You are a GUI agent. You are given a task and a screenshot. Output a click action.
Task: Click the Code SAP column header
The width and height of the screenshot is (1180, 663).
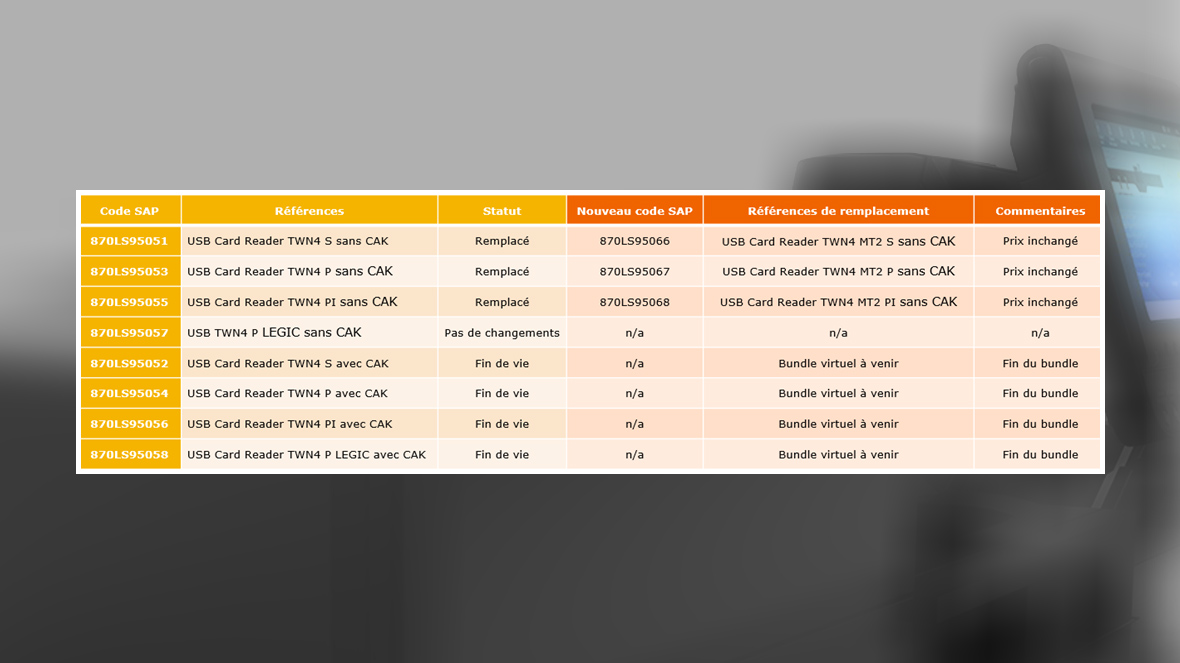[x=130, y=211]
